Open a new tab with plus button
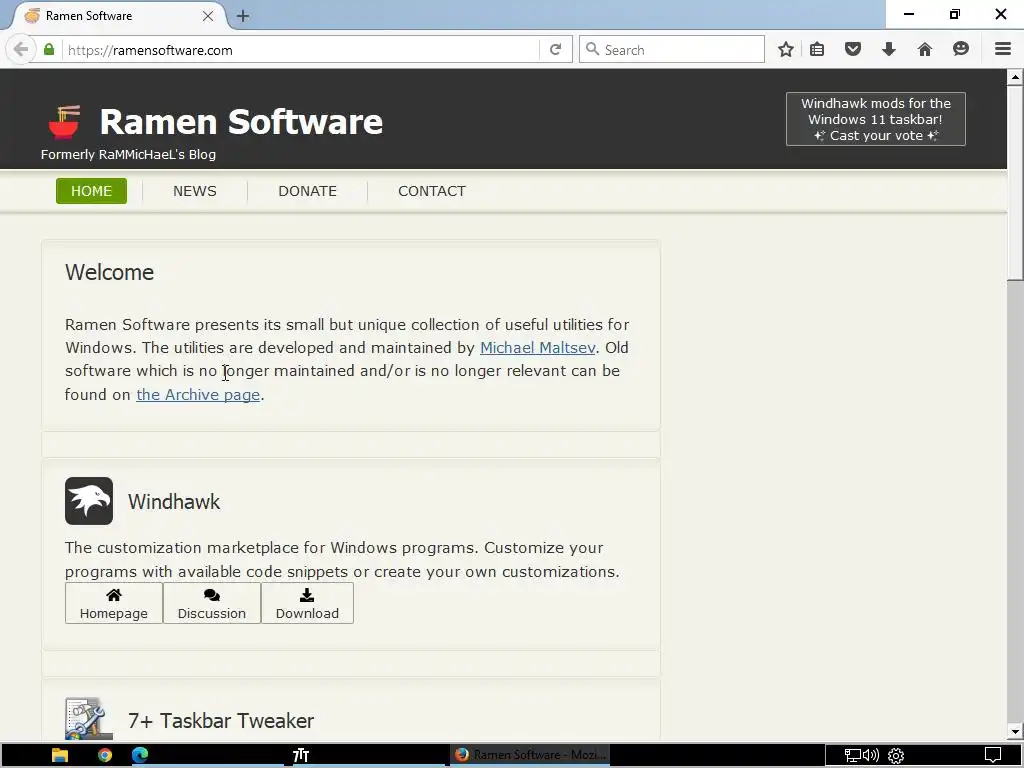 [243, 16]
